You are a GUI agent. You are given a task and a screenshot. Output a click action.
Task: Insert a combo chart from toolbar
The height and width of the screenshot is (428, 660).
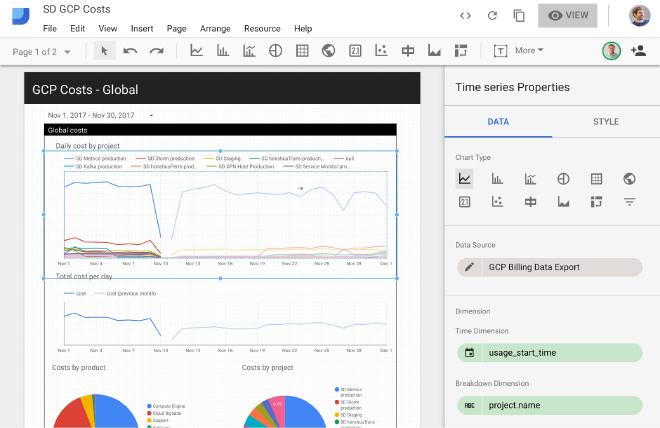(249, 51)
